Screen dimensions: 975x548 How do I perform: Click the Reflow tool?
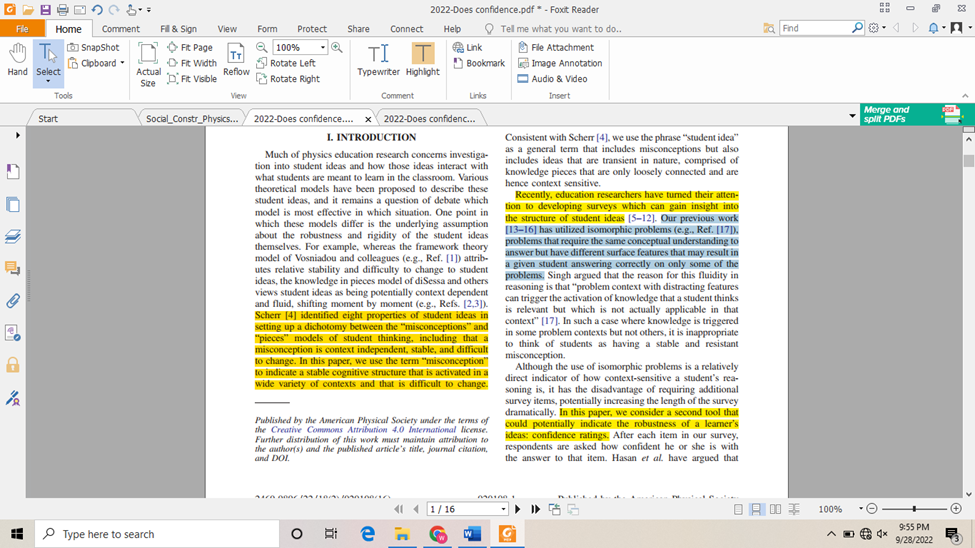[x=236, y=60]
